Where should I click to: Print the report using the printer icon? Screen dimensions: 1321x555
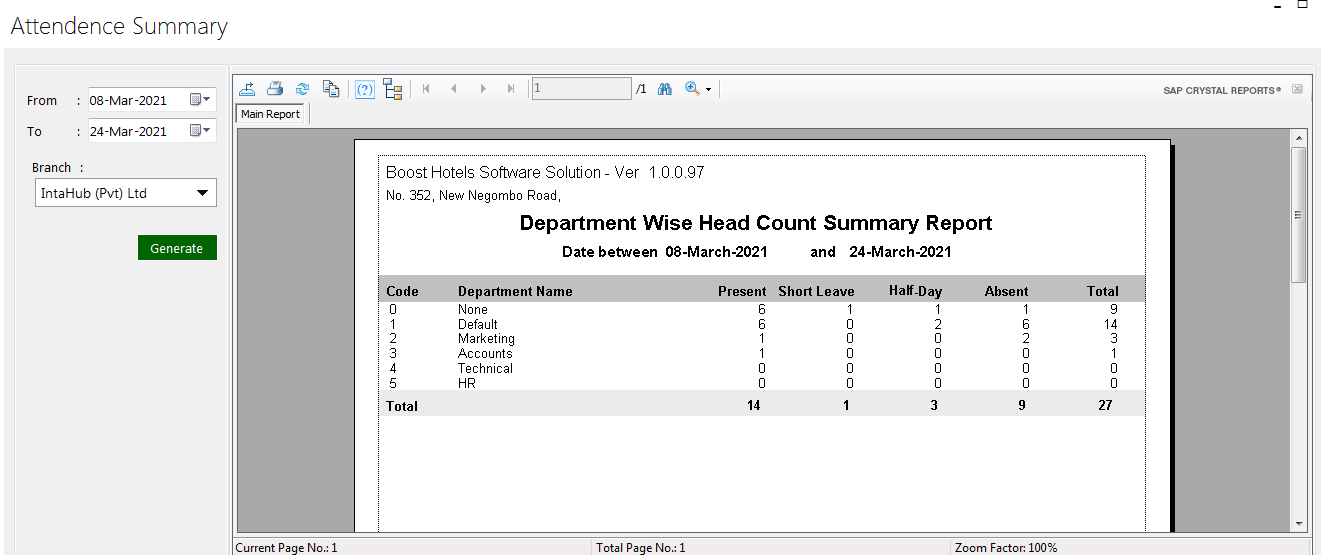(275, 89)
